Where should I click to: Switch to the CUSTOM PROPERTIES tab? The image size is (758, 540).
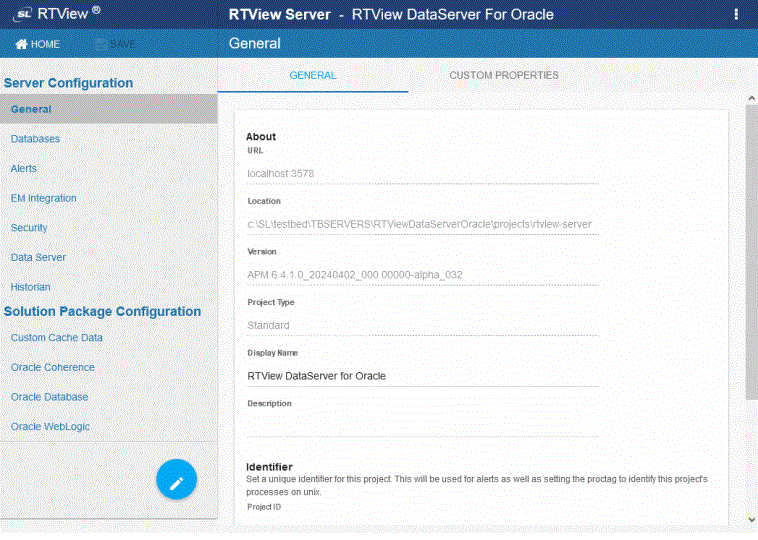pyautogui.click(x=504, y=75)
